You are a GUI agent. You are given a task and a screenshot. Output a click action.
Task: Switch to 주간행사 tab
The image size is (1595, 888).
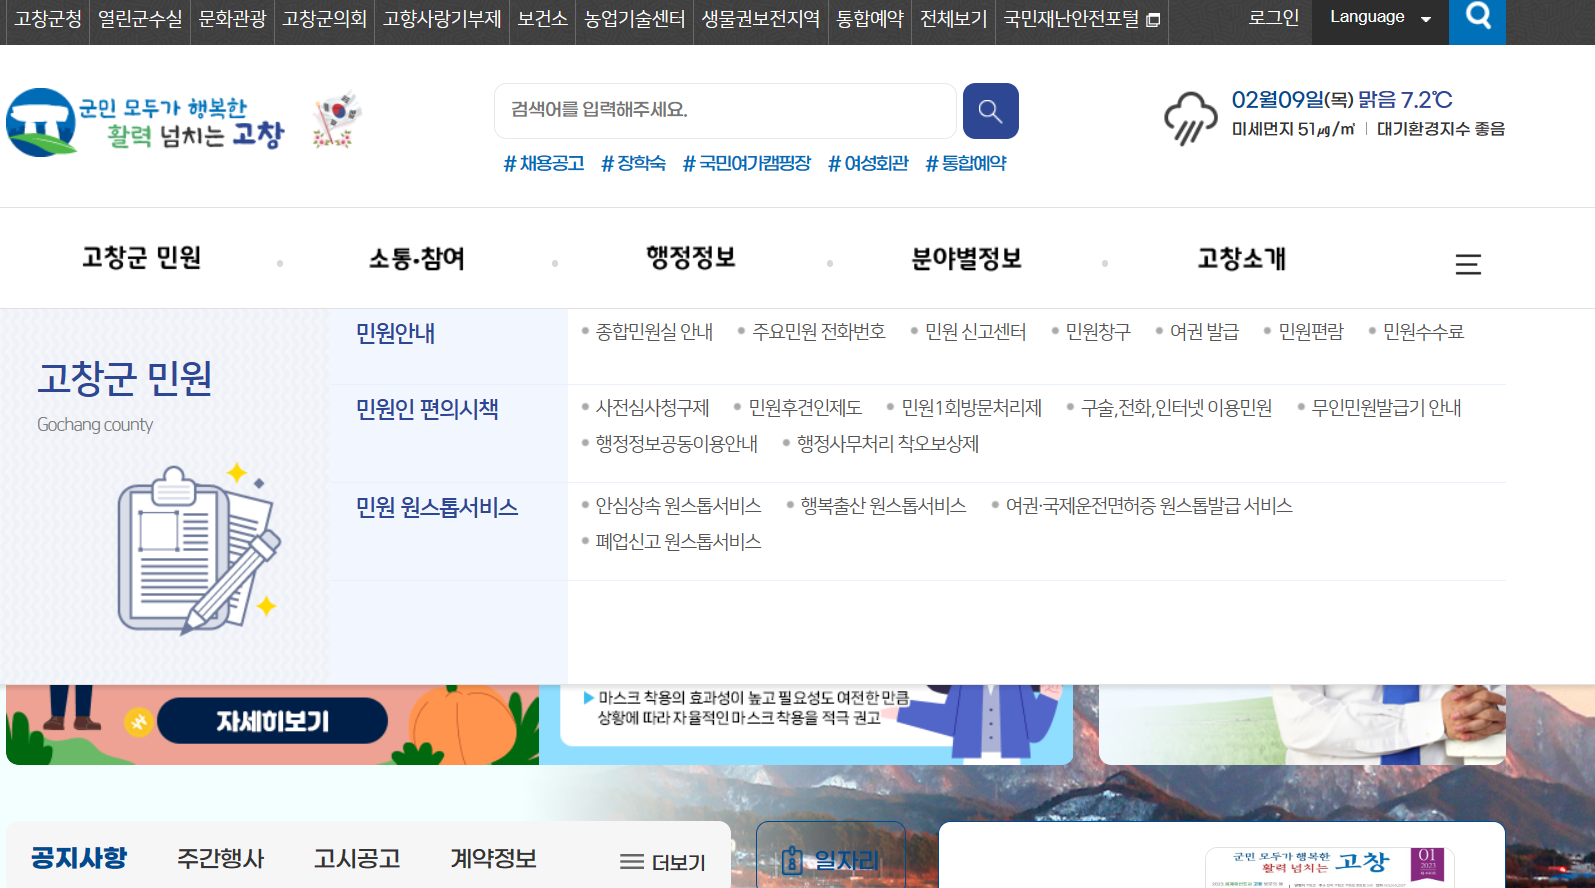point(220,859)
